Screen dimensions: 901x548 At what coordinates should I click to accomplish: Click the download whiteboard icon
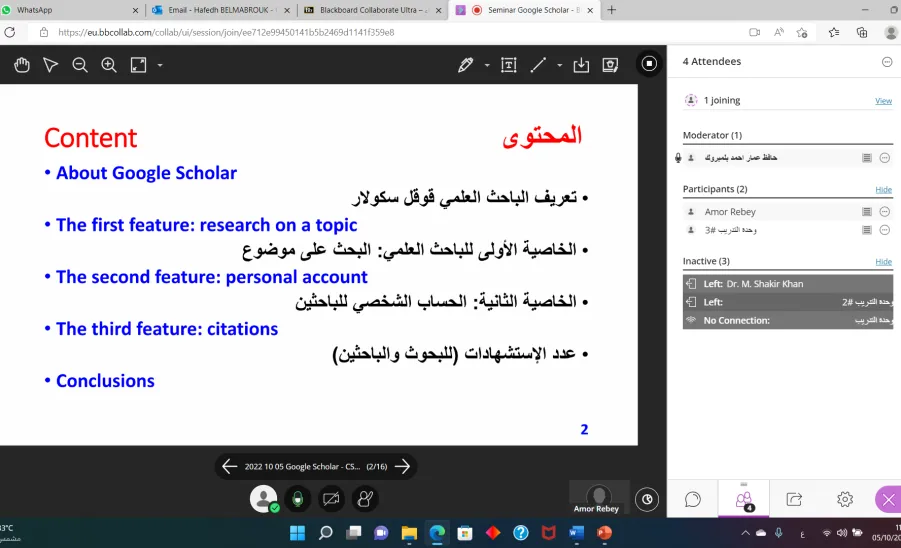click(581, 65)
